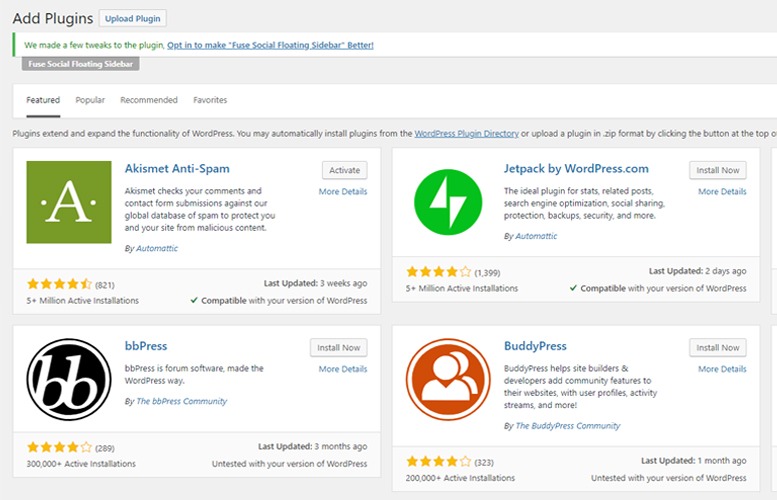Open the Automattic author link under Akismet
The image size is (777, 500).
(157, 248)
